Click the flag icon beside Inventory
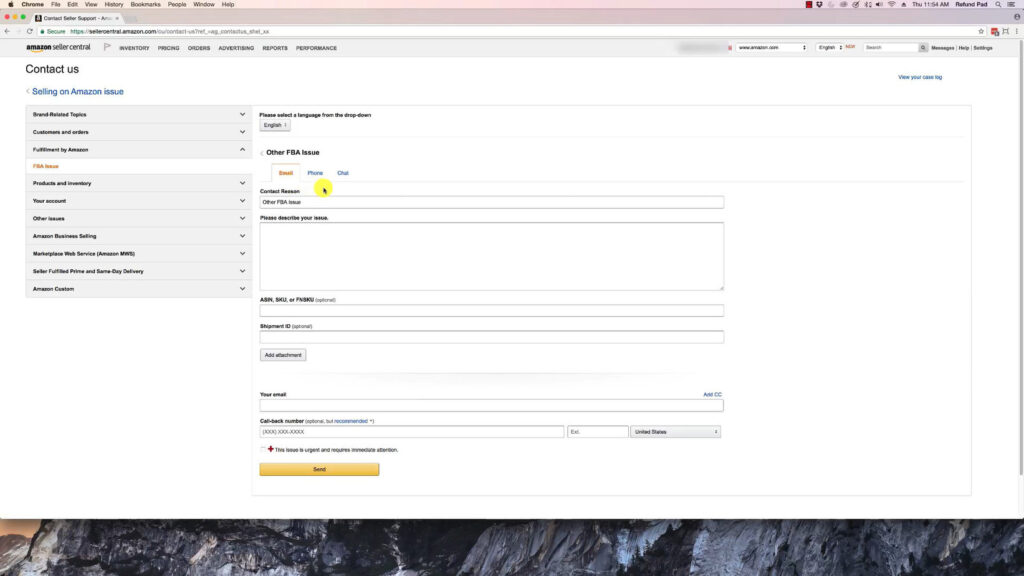Viewport: 1024px width, 576px height. pyautogui.click(x=107, y=47)
